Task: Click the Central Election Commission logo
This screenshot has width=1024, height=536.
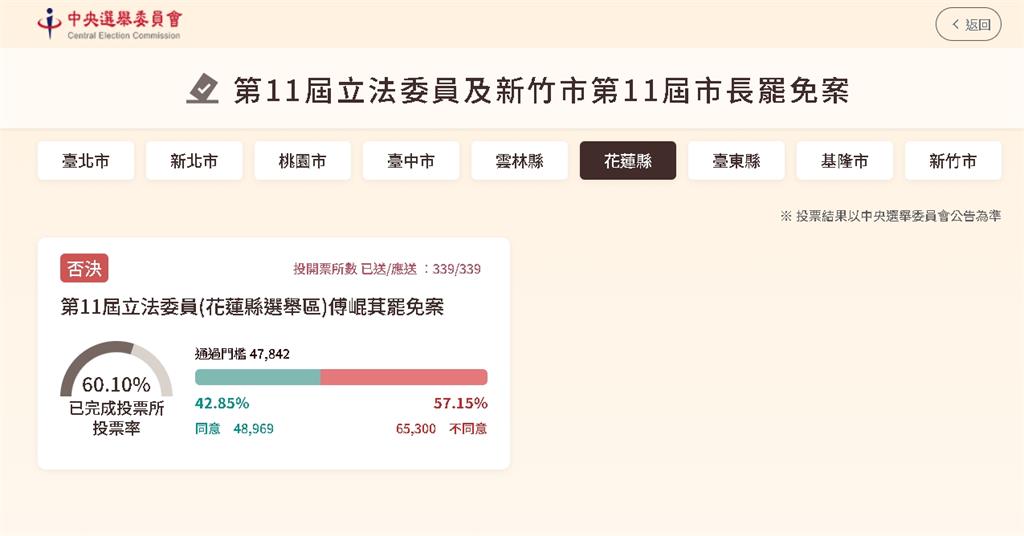Action: [110, 24]
